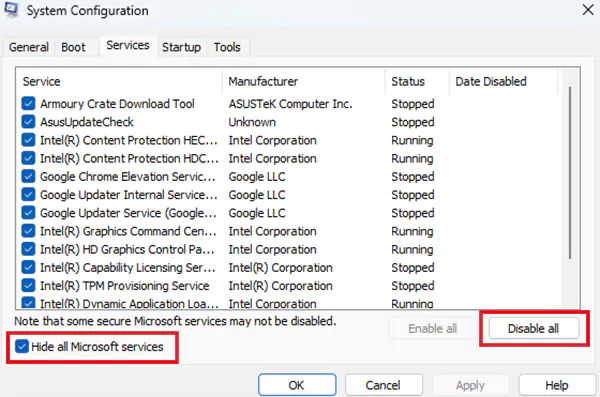
Task: Toggle Google Updater Service (Google... checkbox
Action: point(28,213)
